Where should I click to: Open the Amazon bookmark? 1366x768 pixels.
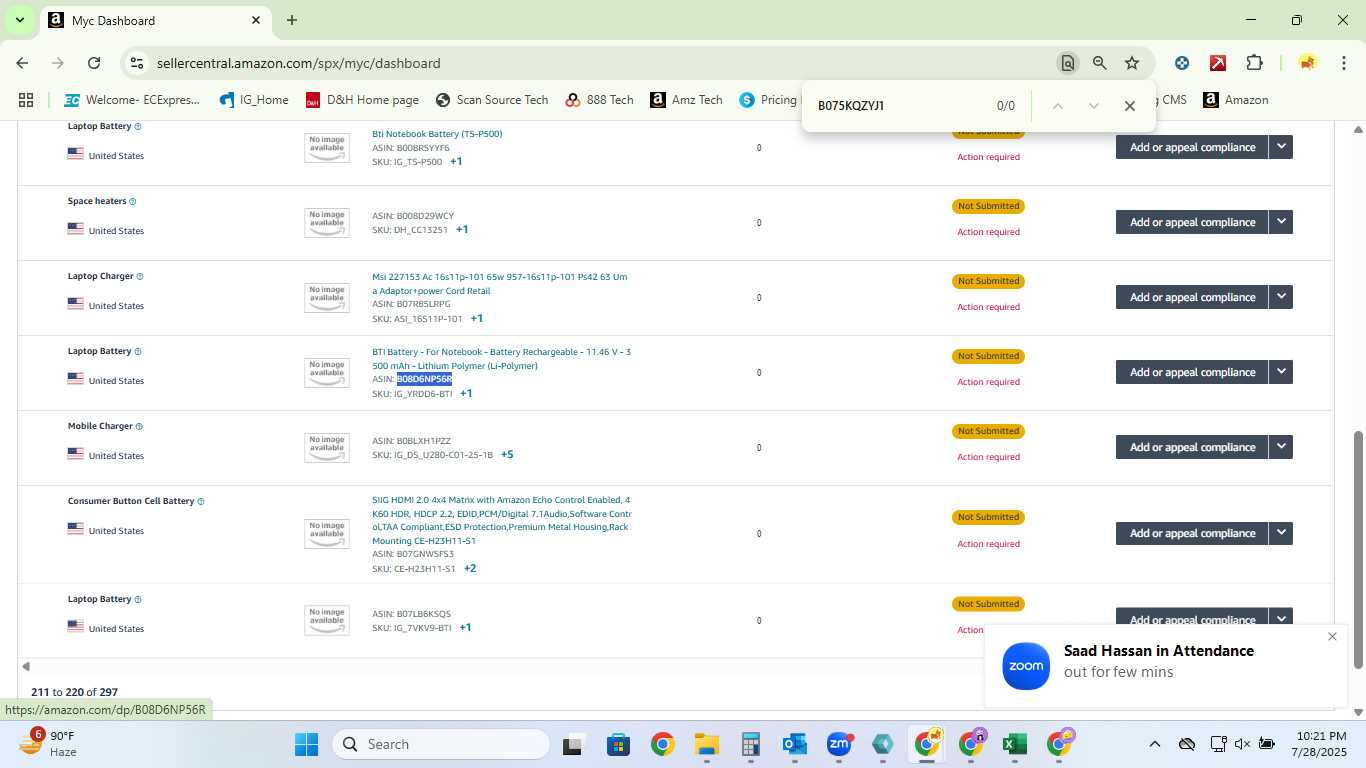[x=1236, y=100]
